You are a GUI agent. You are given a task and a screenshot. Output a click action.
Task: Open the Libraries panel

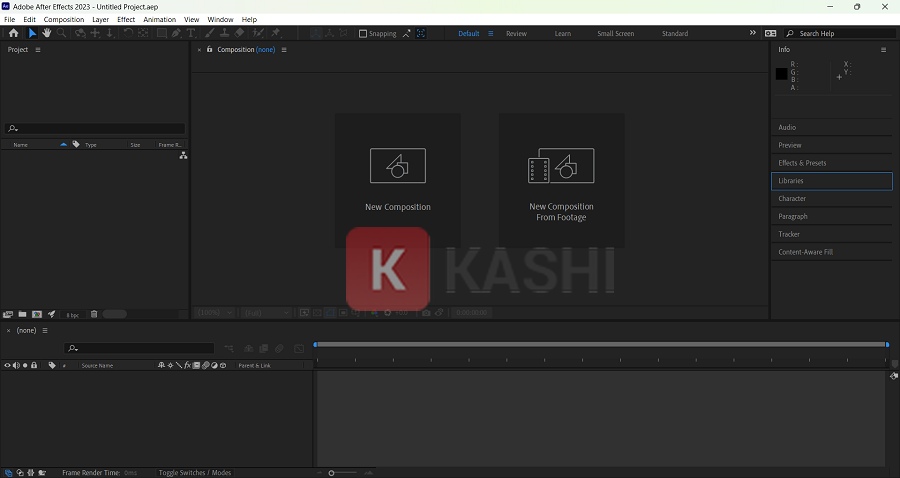click(x=832, y=181)
